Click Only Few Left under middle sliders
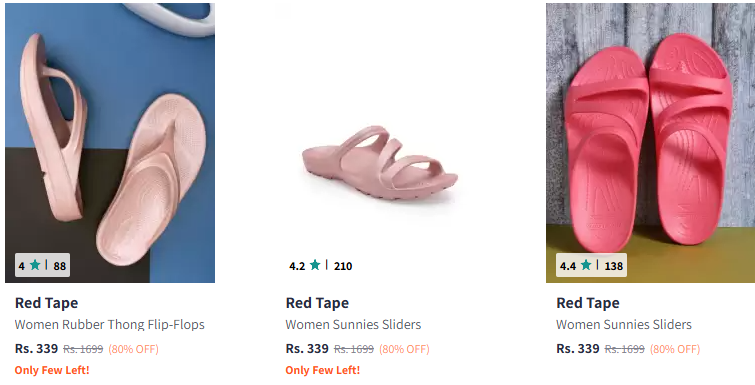 (x=323, y=370)
